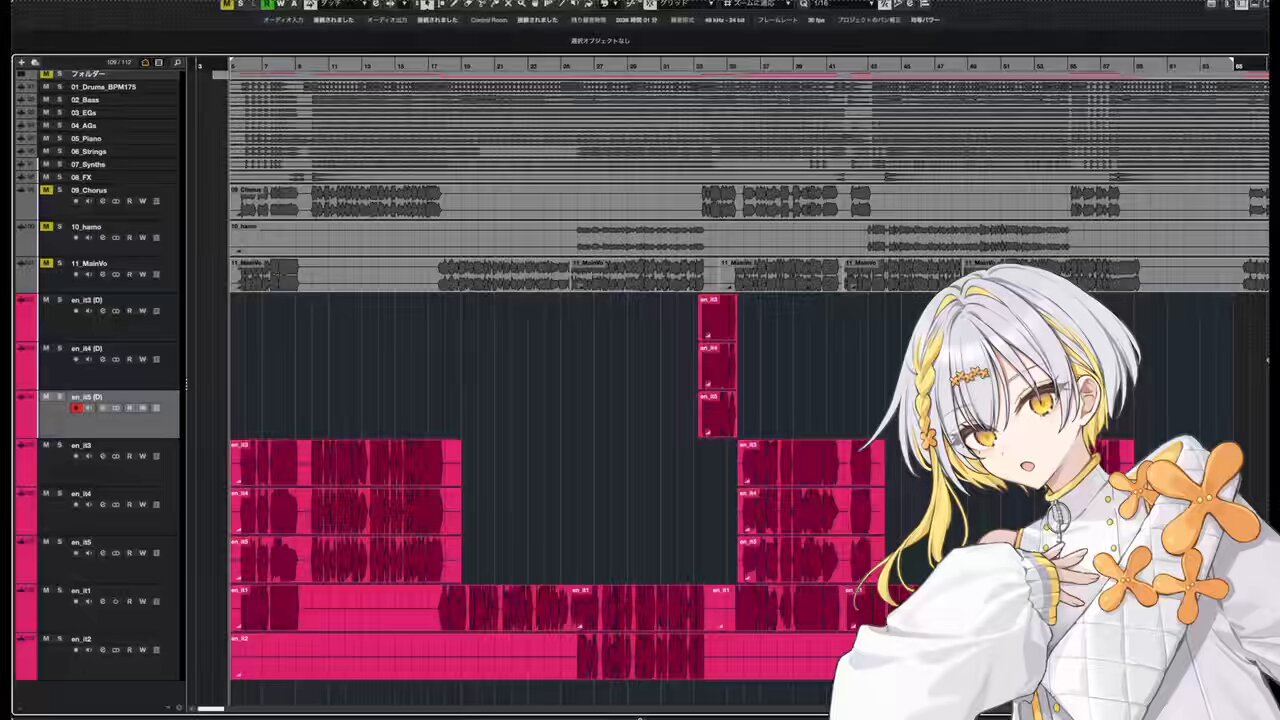The image size is (1280, 720).
Task: Click フレームレート in status line
Action: [777, 20]
